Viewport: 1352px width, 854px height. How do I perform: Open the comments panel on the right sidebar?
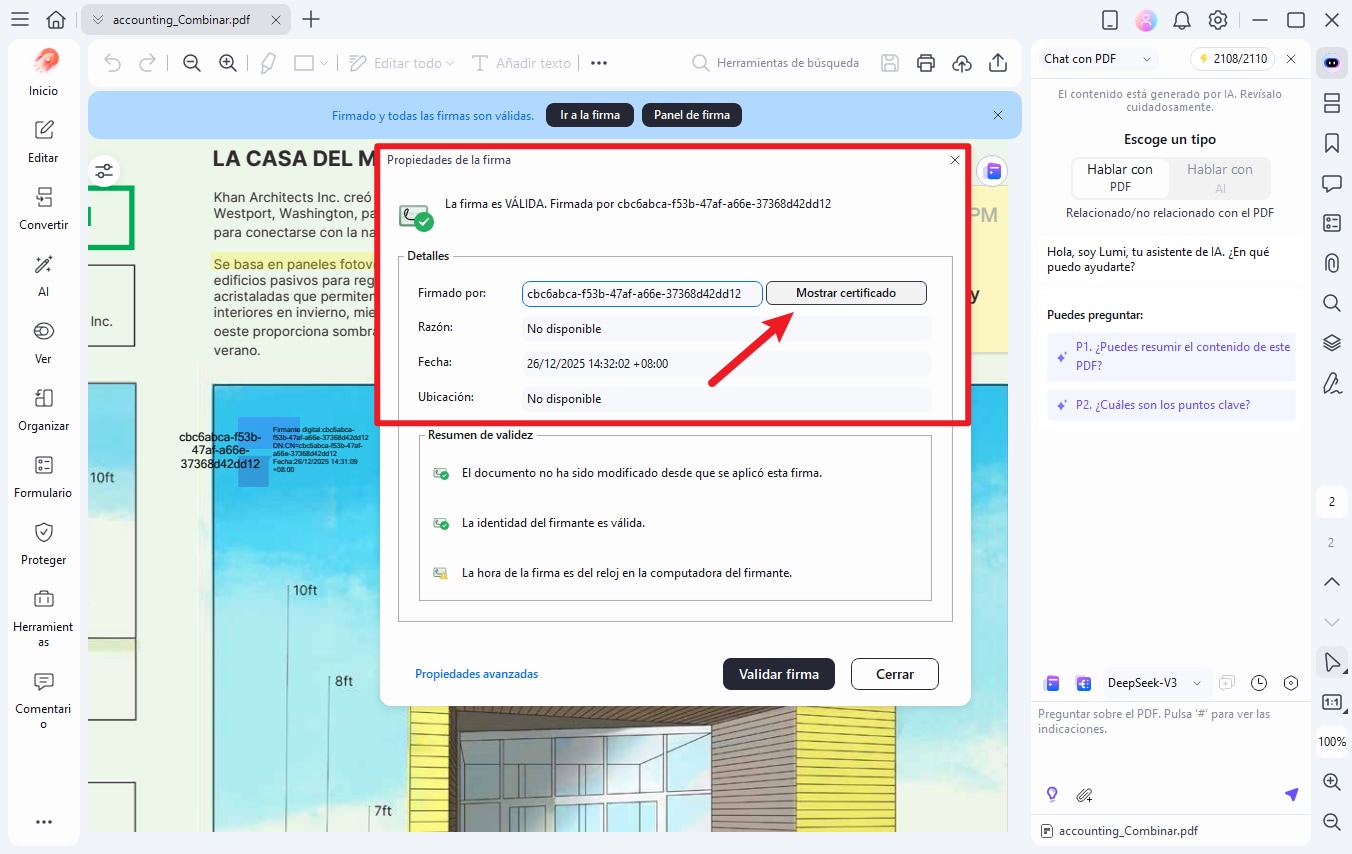[x=1331, y=183]
